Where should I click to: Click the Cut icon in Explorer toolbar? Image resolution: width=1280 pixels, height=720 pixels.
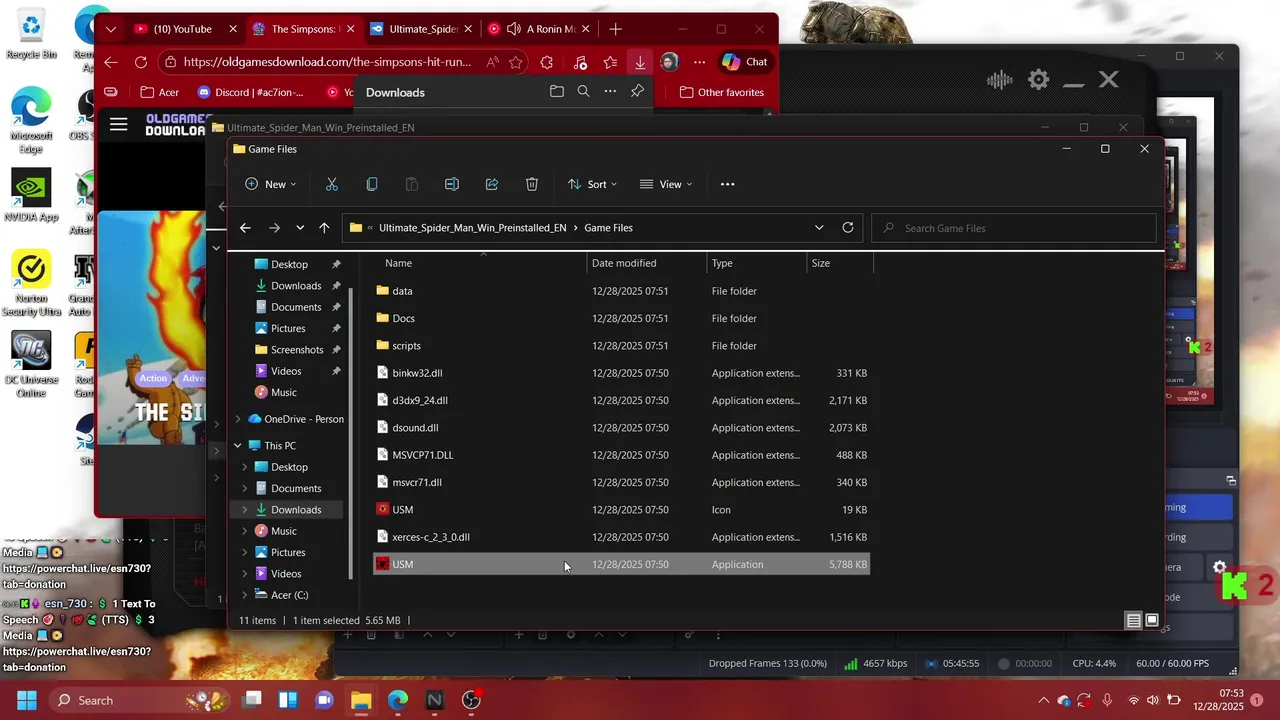click(x=332, y=184)
